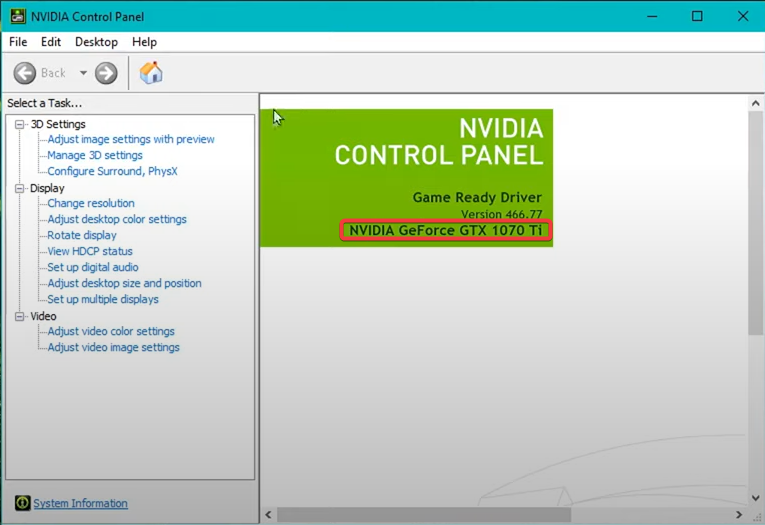The width and height of the screenshot is (765, 525).
Task: Select View HDCP status
Action: click(x=90, y=251)
